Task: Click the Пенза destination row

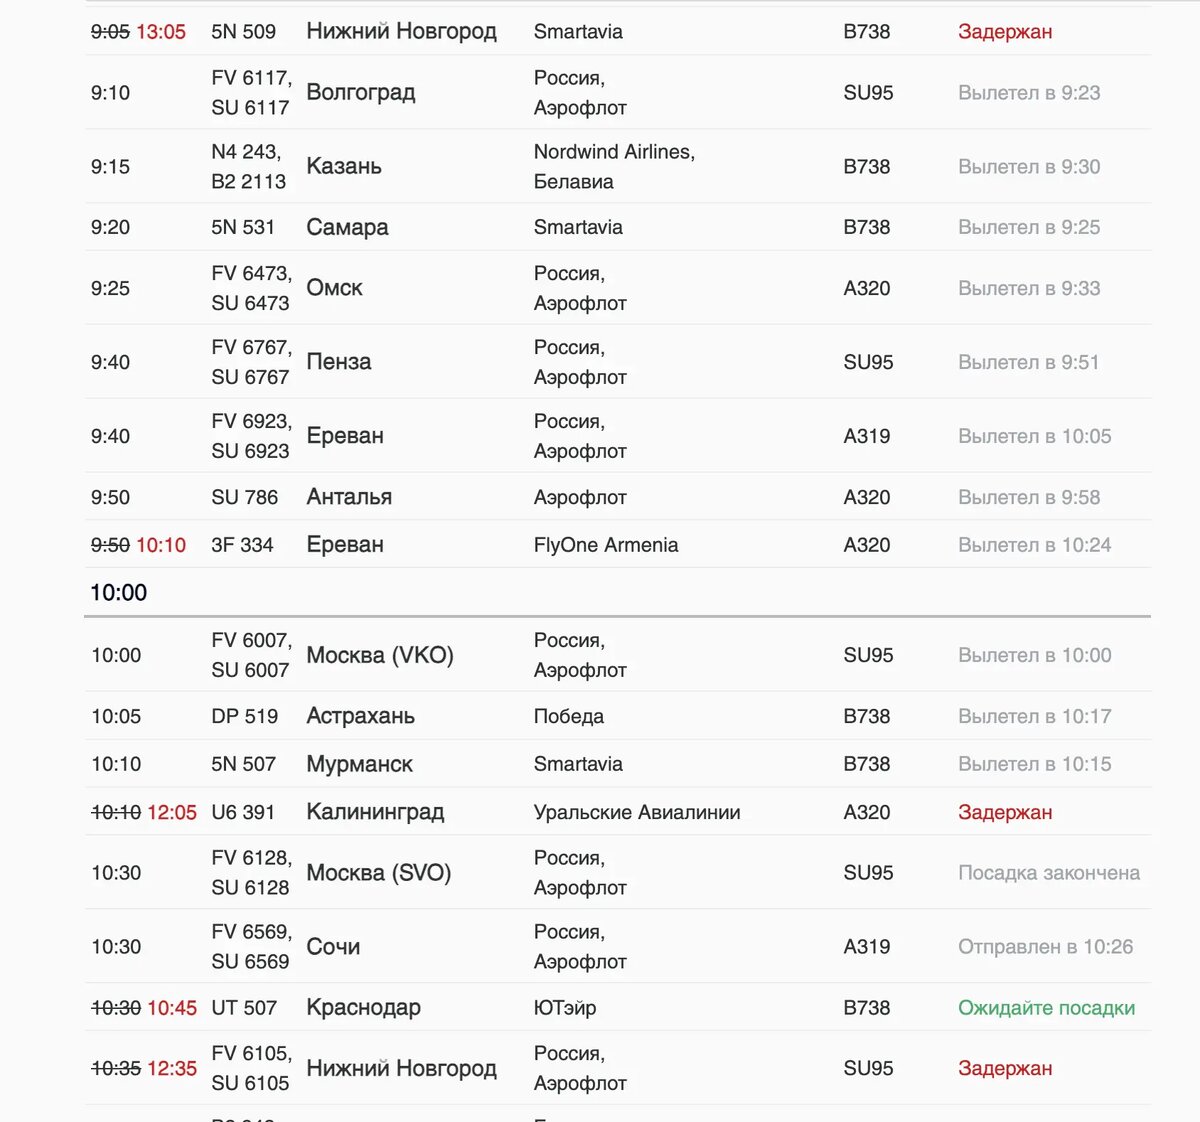Action: [618, 362]
